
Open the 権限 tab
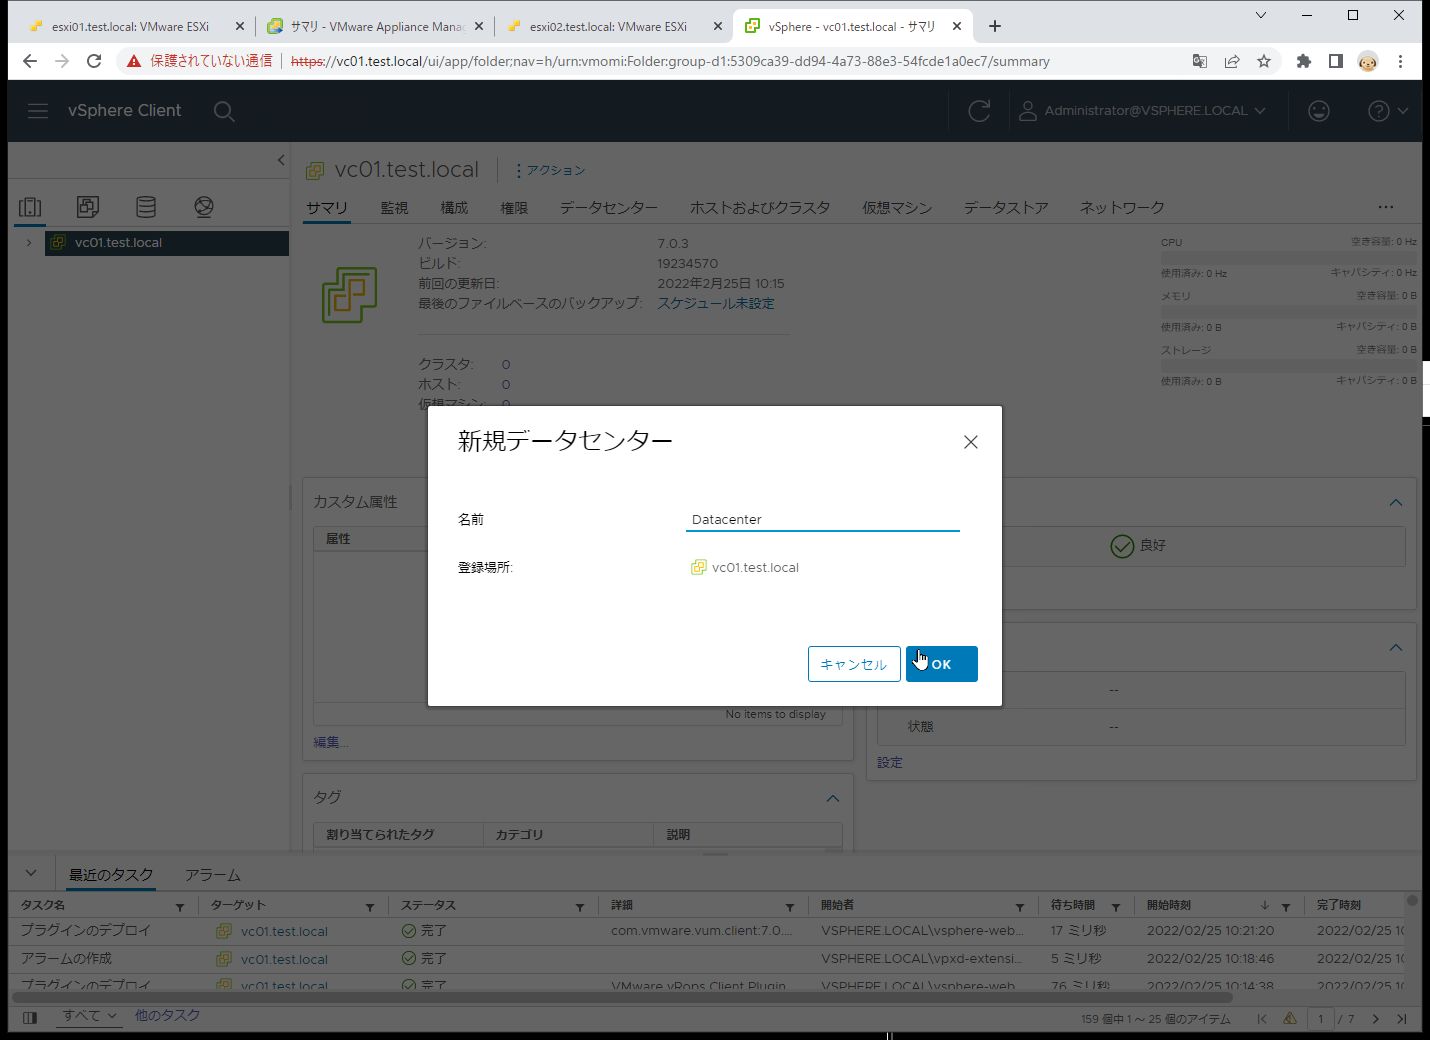[514, 207]
